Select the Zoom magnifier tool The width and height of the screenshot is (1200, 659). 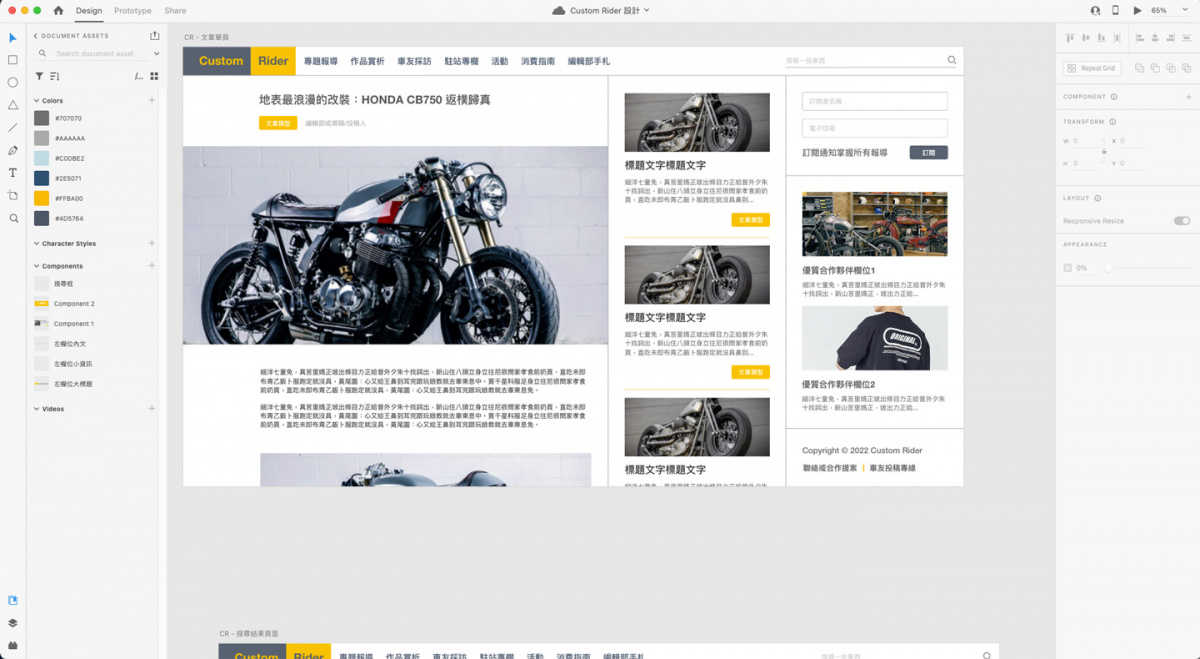pyautogui.click(x=13, y=218)
